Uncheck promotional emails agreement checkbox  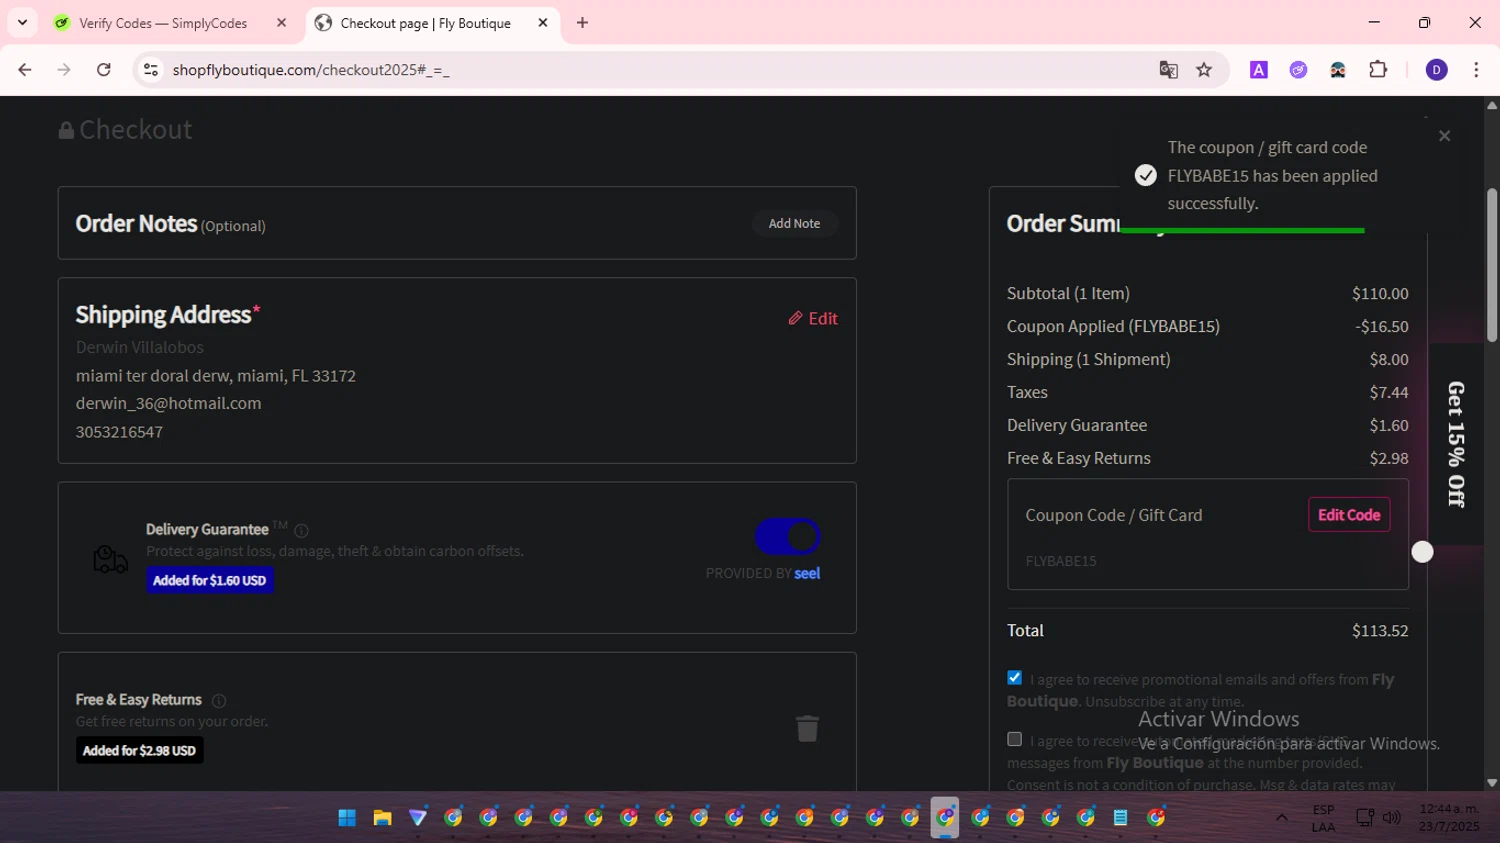click(1014, 678)
